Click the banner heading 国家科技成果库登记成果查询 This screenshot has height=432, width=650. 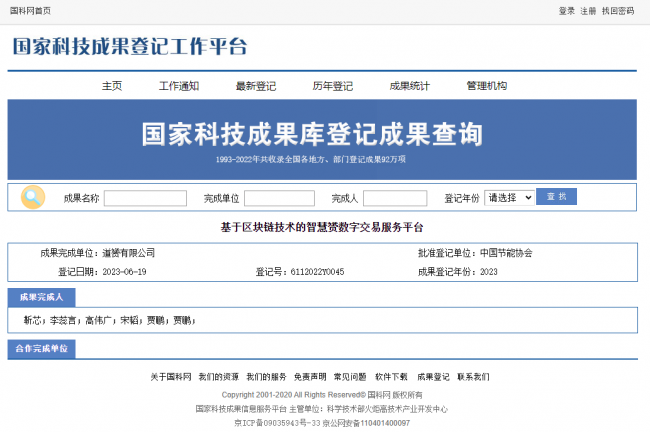click(312, 134)
